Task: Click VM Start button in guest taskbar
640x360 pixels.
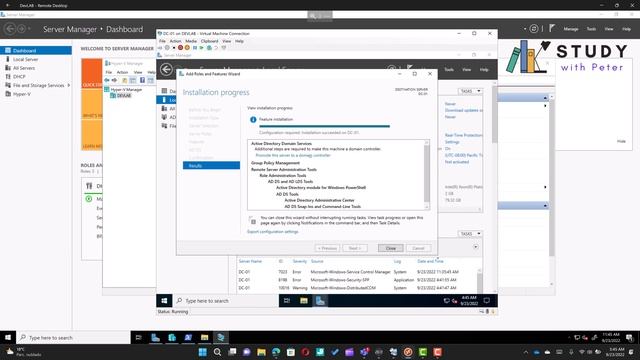Action: click(x=164, y=300)
